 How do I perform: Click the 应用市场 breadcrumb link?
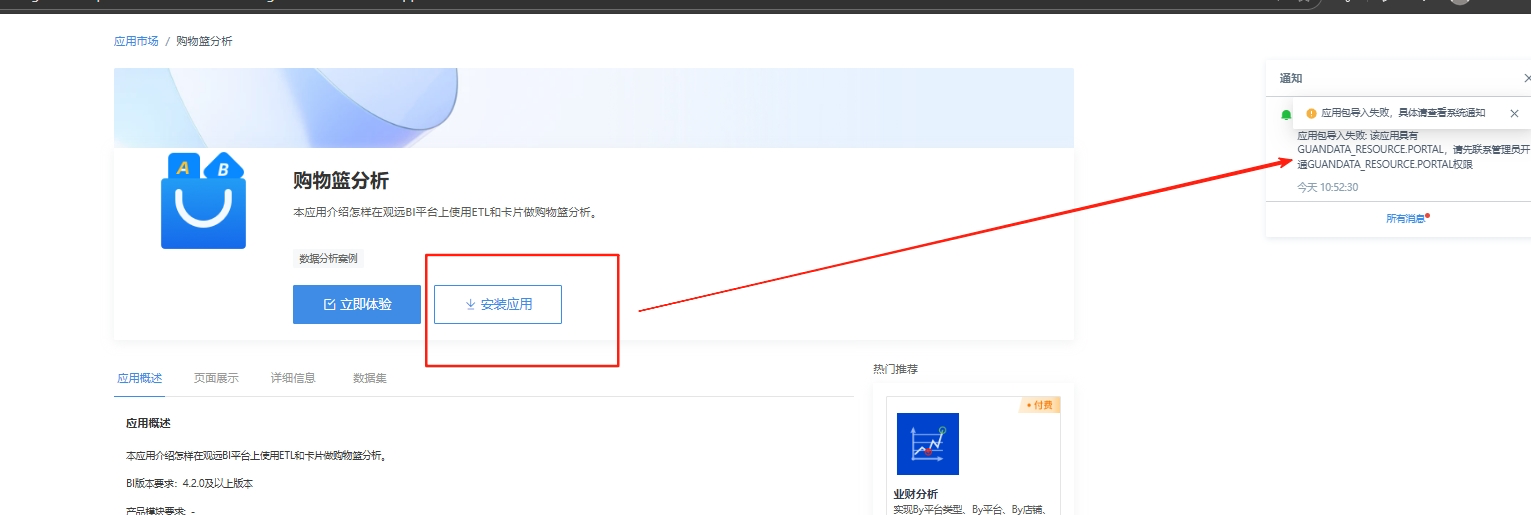(x=136, y=41)
